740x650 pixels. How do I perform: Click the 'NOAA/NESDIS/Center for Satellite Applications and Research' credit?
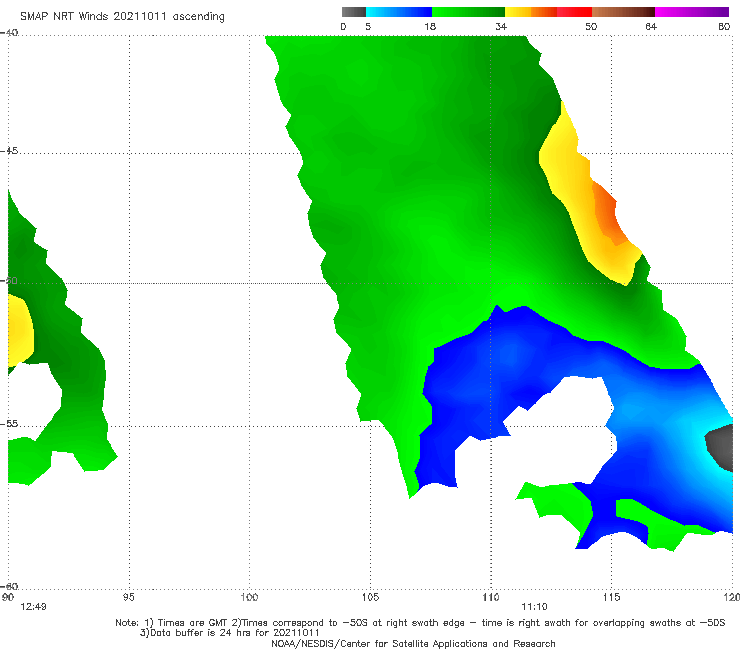coord(413,644)
